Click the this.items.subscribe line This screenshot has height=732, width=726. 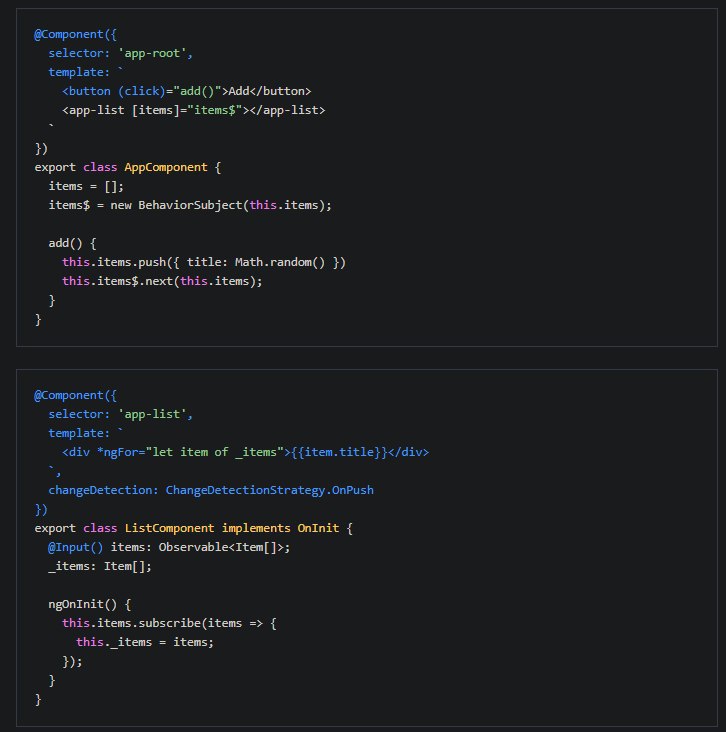pos(169,623)
